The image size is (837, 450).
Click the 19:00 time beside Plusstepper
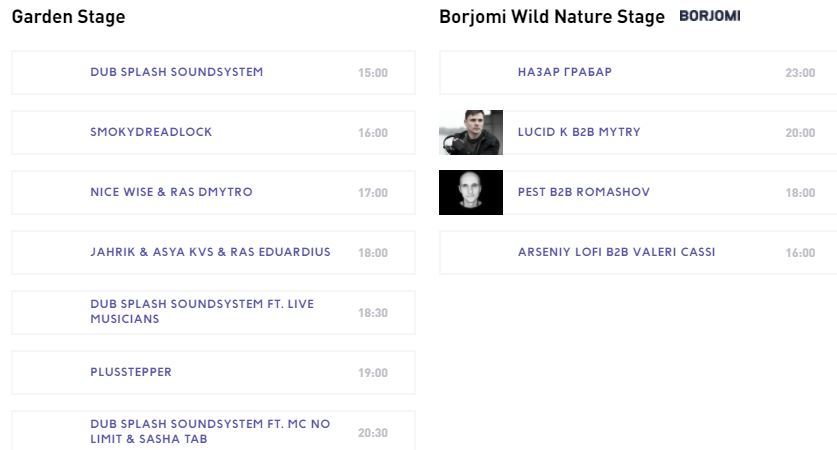373,373
